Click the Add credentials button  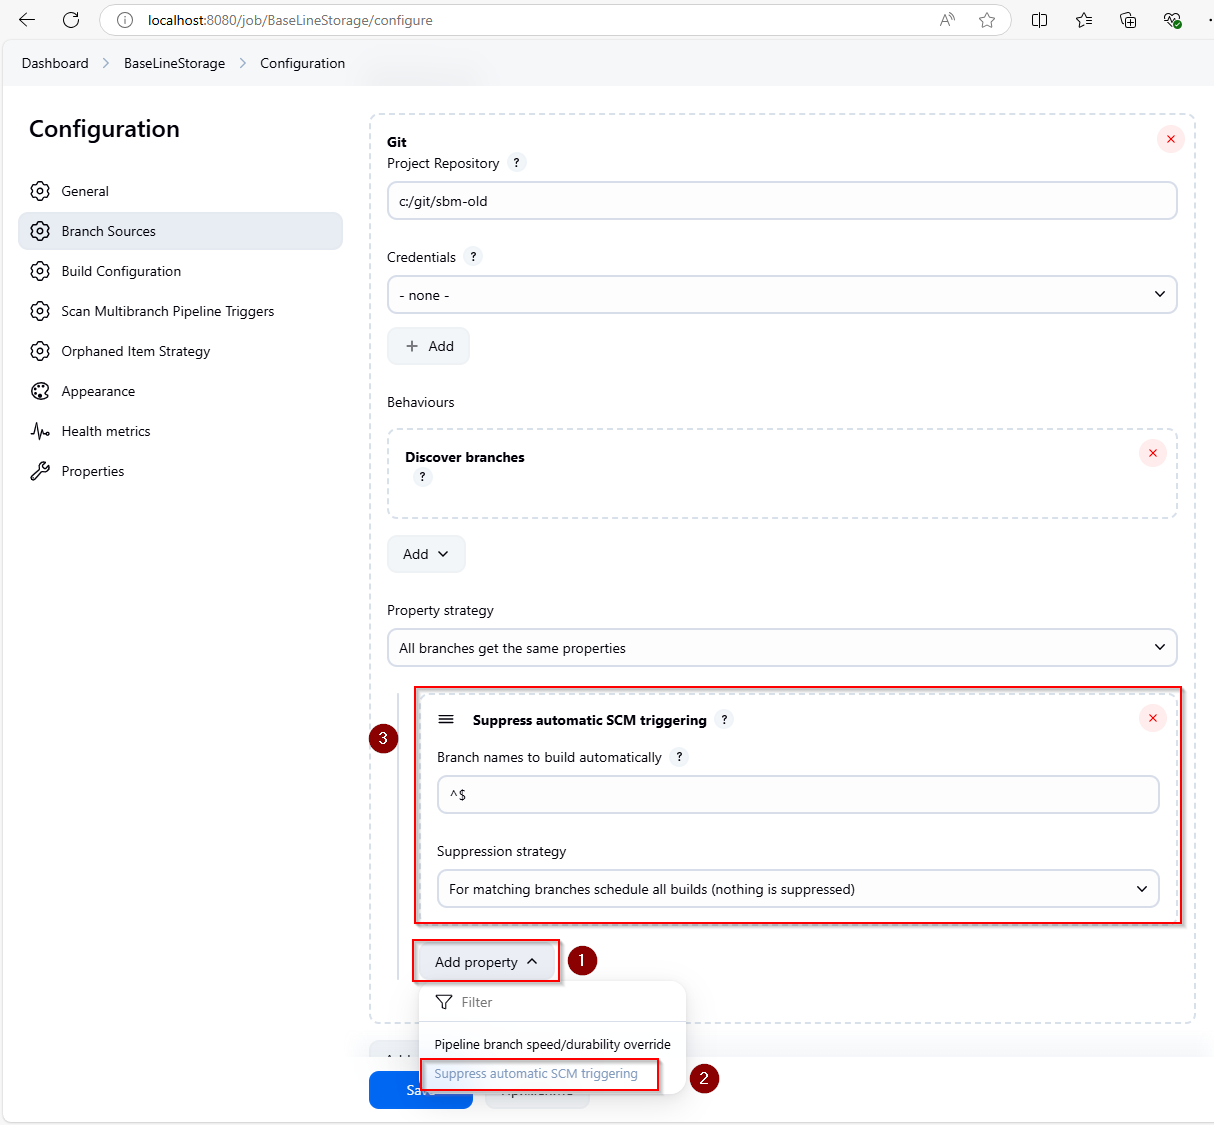(x=428, y=346)
